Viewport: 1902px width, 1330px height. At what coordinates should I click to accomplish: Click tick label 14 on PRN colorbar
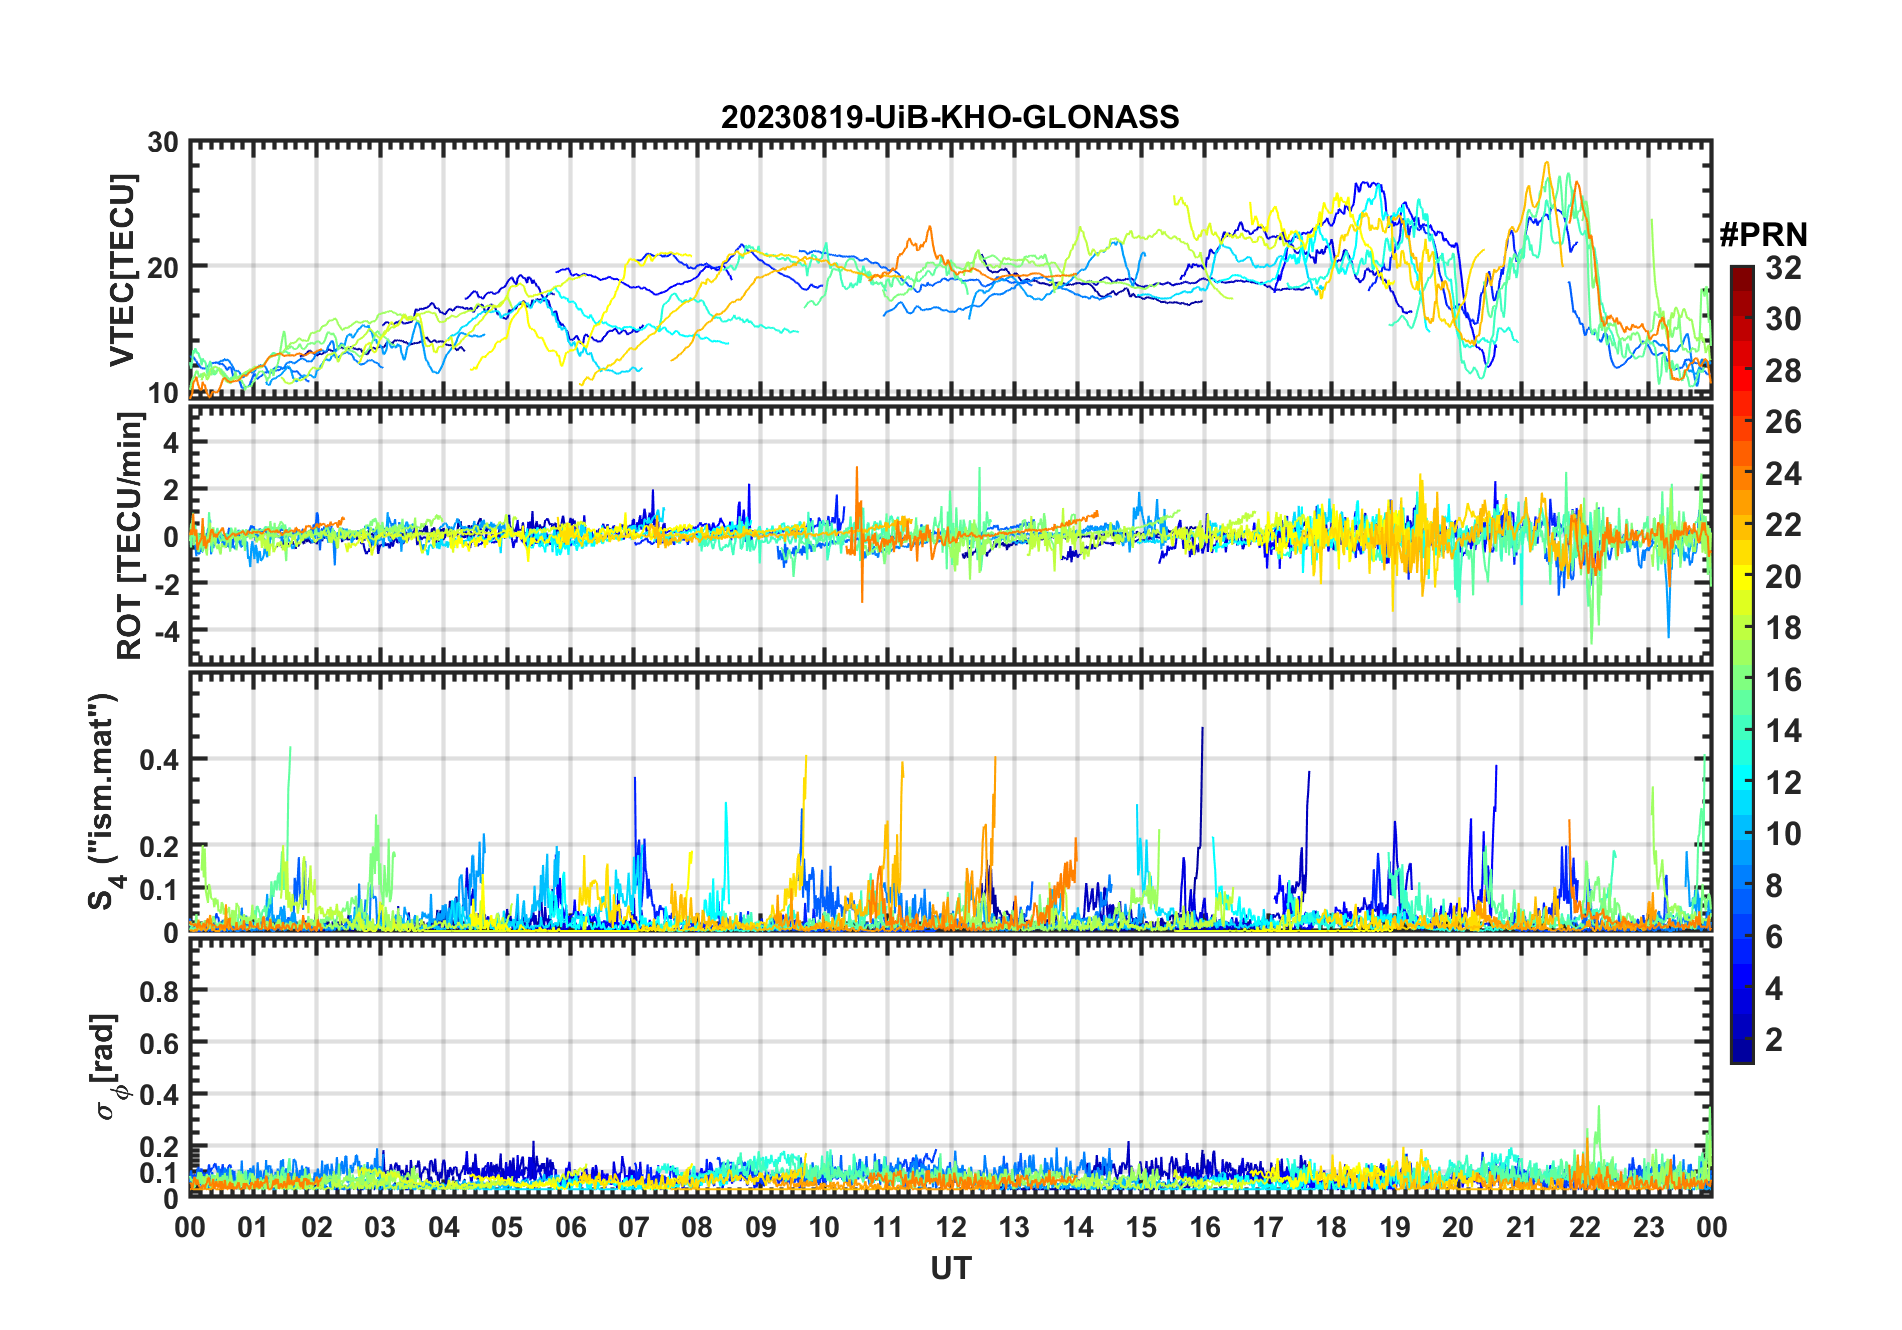coord(1783,731)
